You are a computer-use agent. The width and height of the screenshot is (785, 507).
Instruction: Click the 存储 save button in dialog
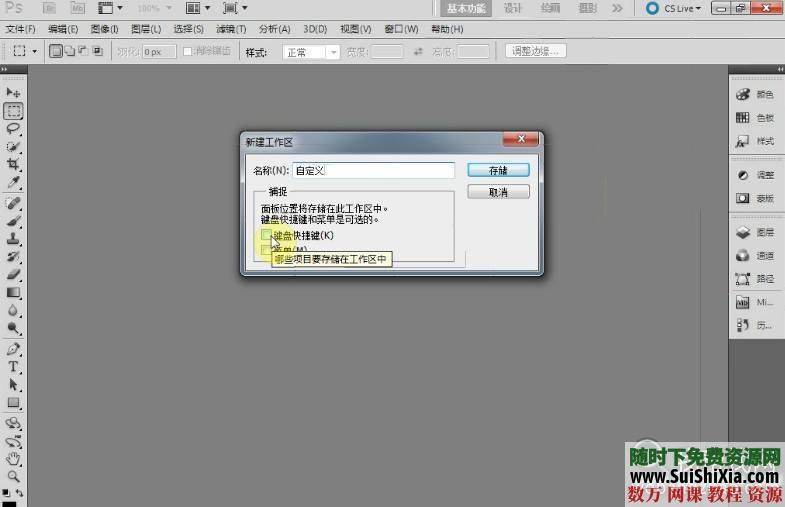pyautogui.click(x=498, y=170)
